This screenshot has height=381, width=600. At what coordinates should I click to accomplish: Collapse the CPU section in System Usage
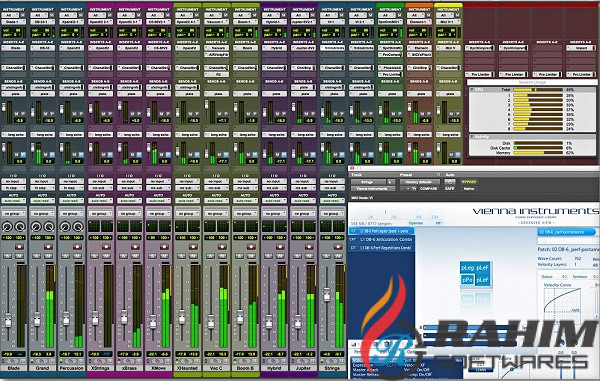point(472,90)
